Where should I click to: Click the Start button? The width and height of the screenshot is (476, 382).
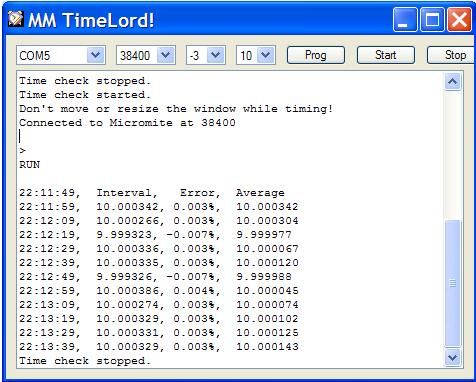[386, 55]
